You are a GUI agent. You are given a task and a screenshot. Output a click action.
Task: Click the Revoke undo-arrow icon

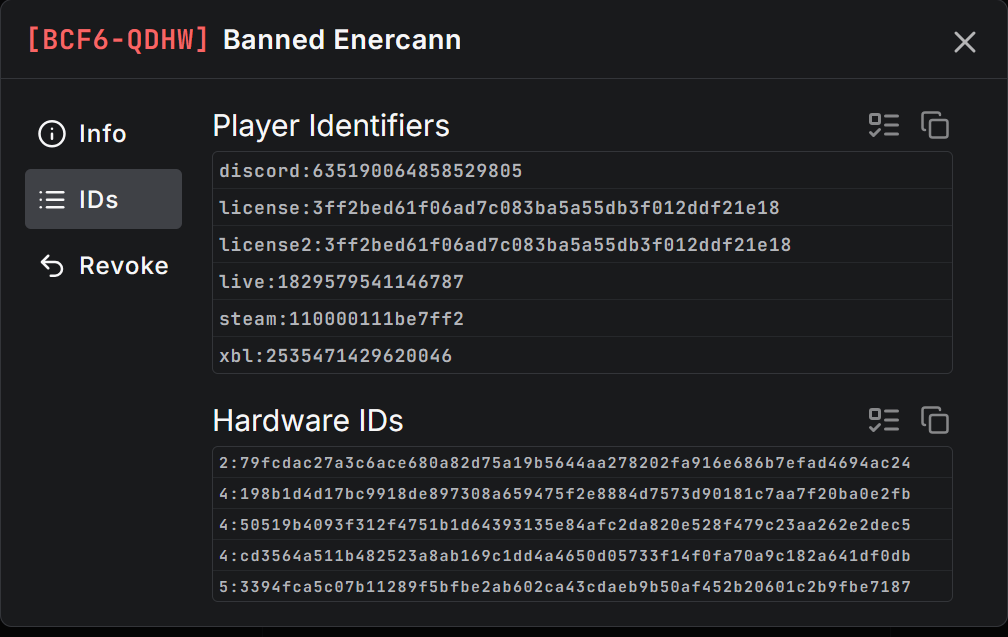[51, 266]
